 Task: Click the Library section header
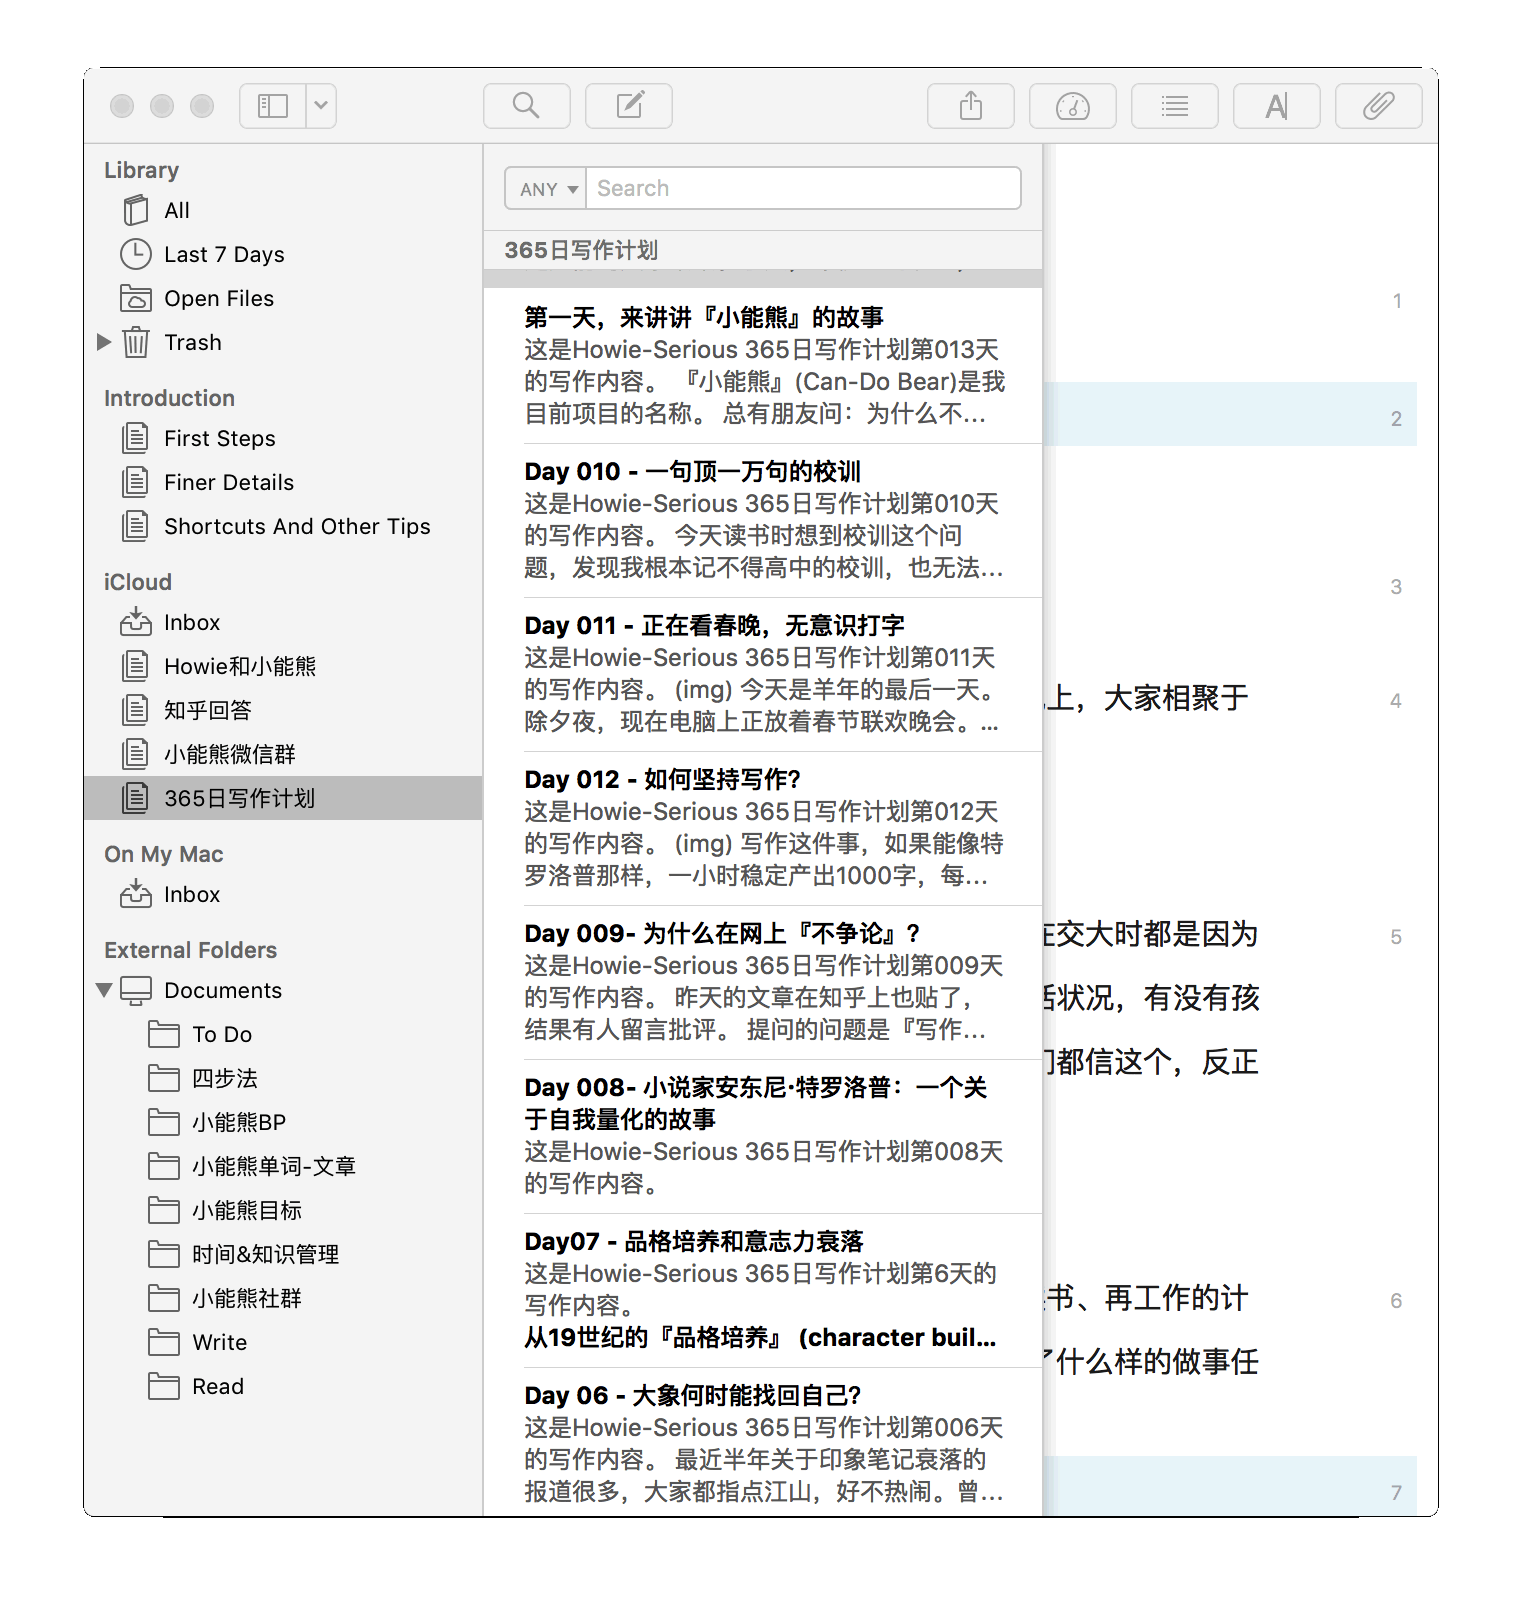[x=141, y=170]
